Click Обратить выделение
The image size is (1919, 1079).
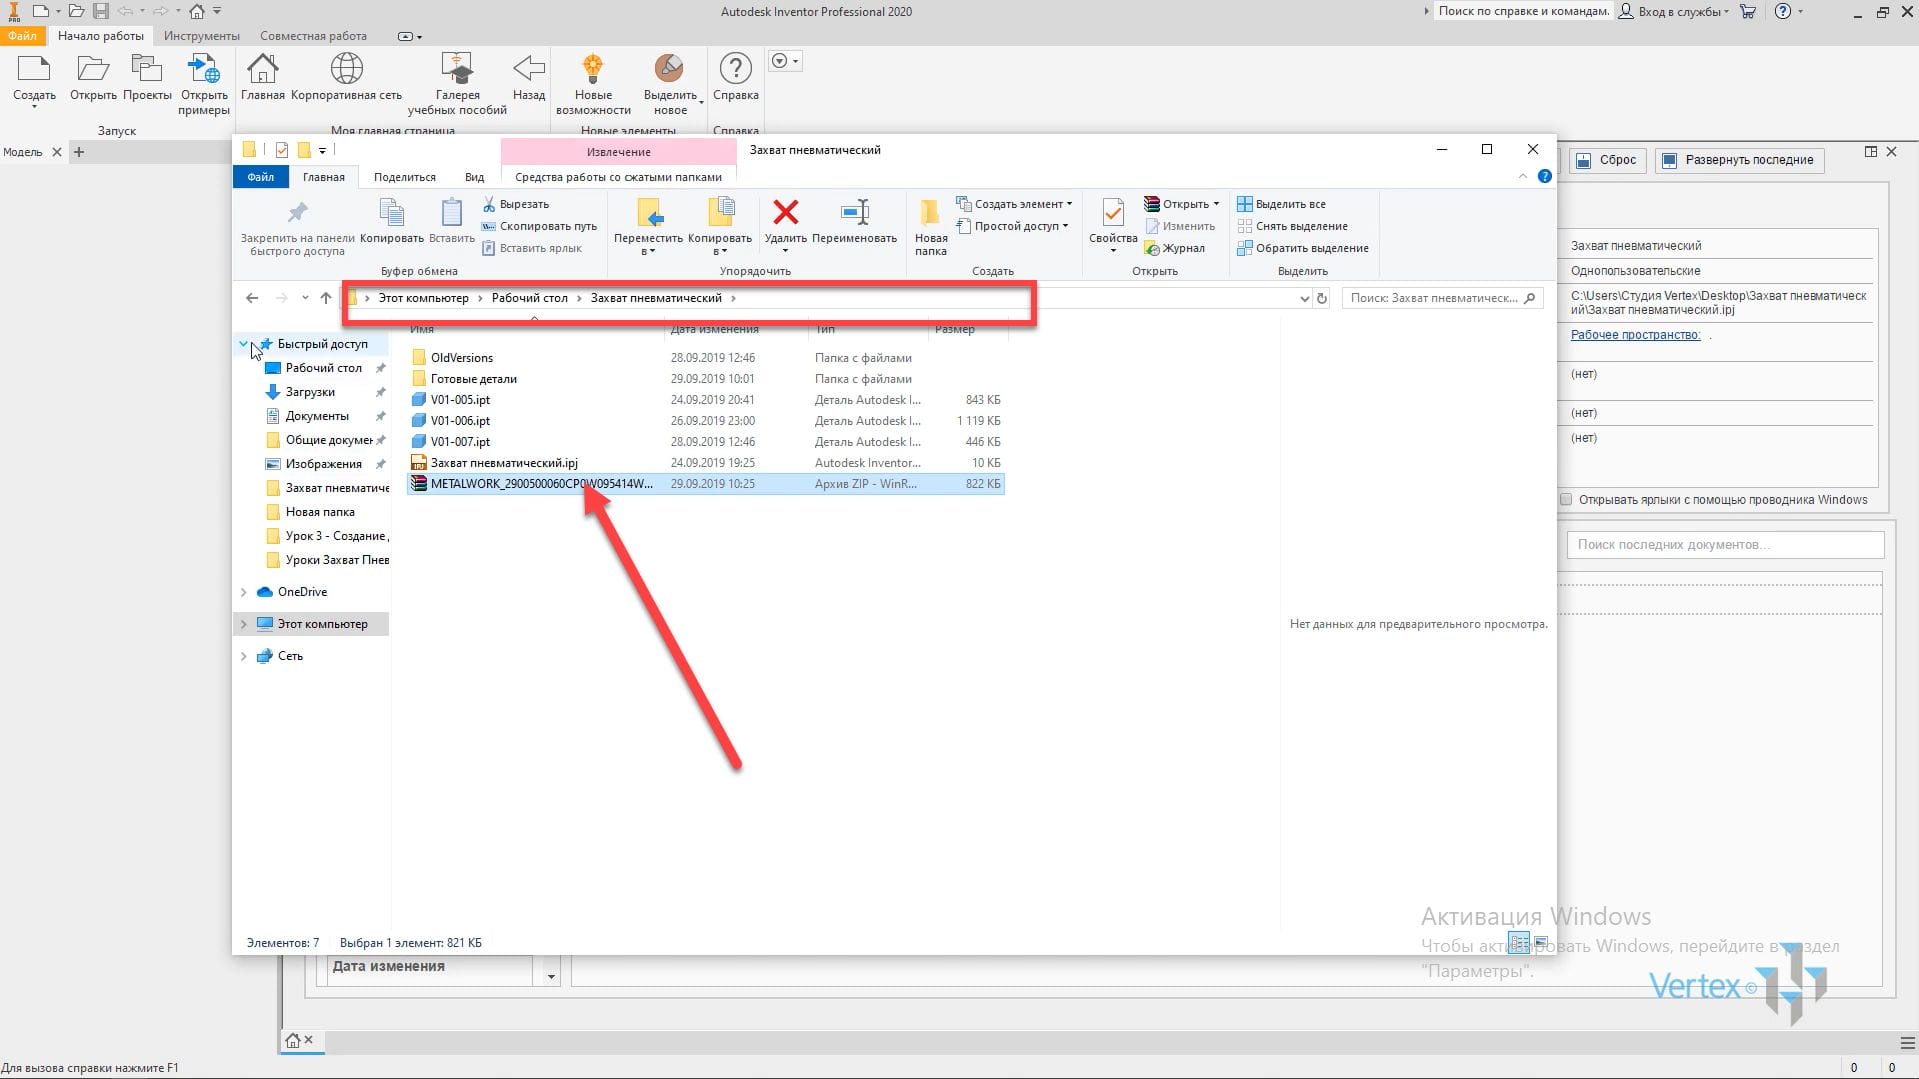(1303, 248)
